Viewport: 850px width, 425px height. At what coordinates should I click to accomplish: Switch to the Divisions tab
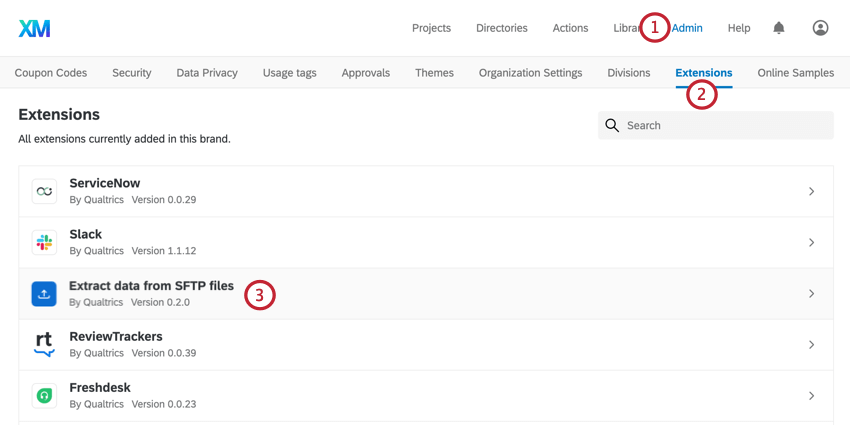[x=629, y=73]
